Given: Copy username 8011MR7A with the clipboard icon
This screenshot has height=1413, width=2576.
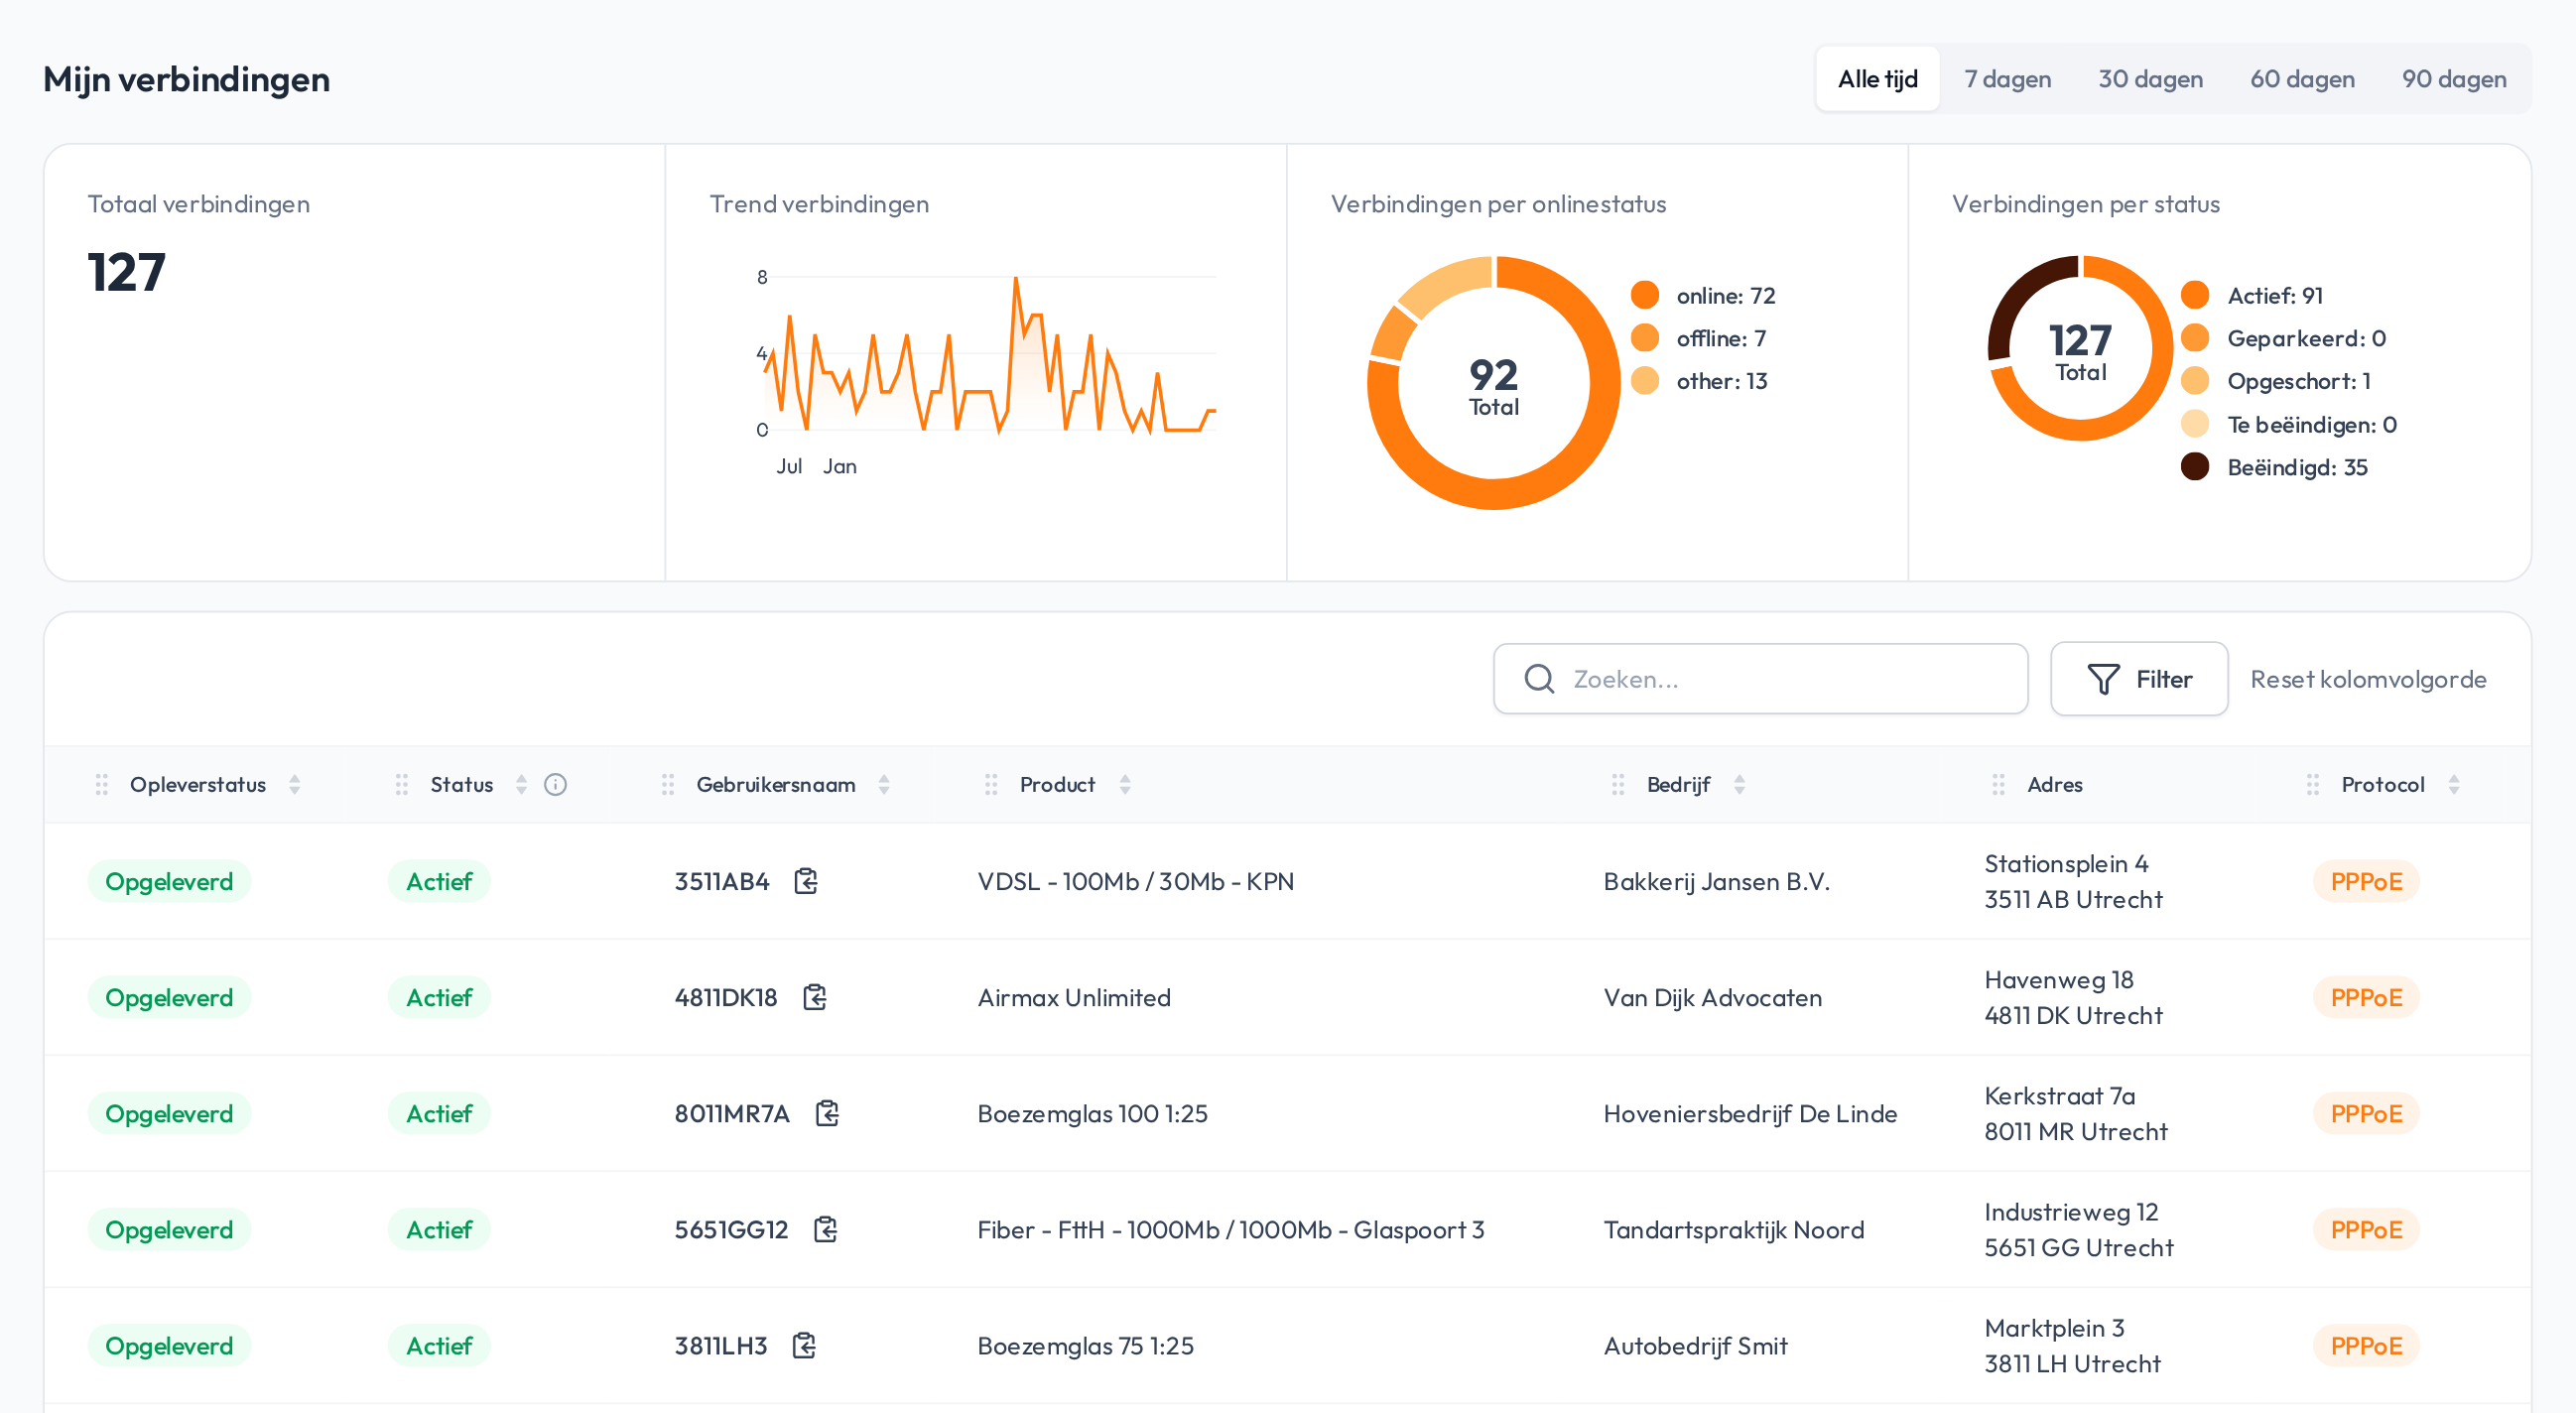Looking at the screenshot, I should click(x=826, y=1113).
